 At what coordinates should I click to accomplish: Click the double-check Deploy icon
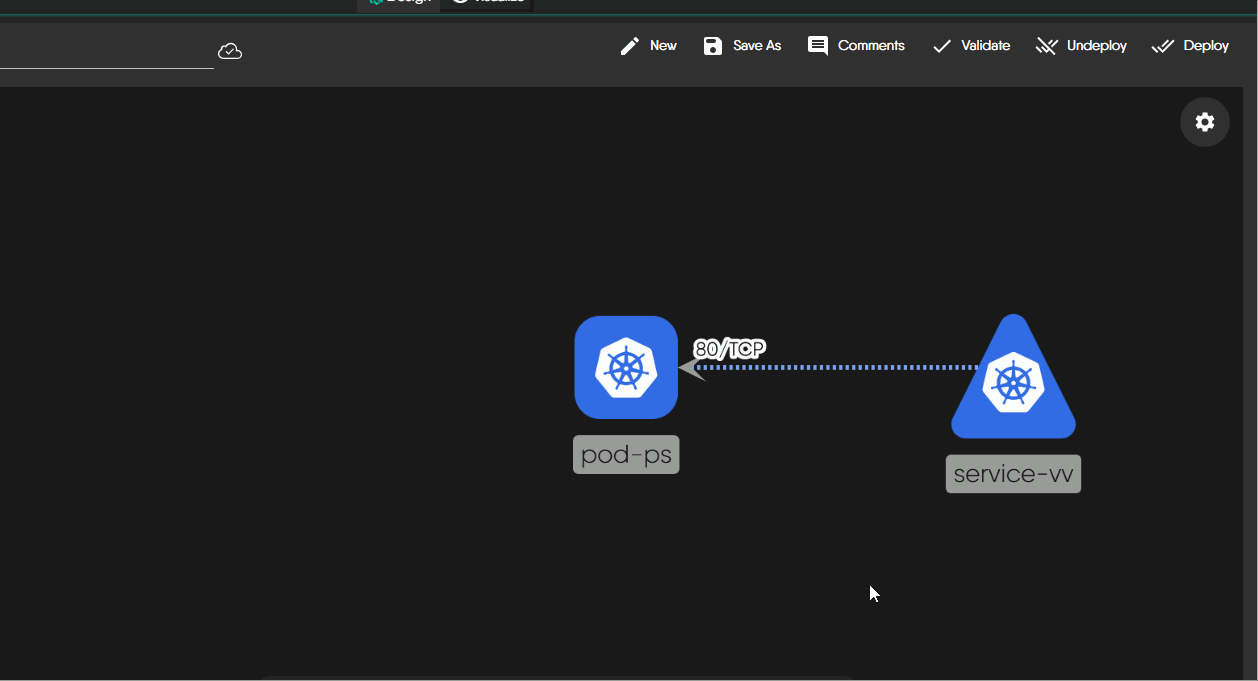coord(1163,45)
